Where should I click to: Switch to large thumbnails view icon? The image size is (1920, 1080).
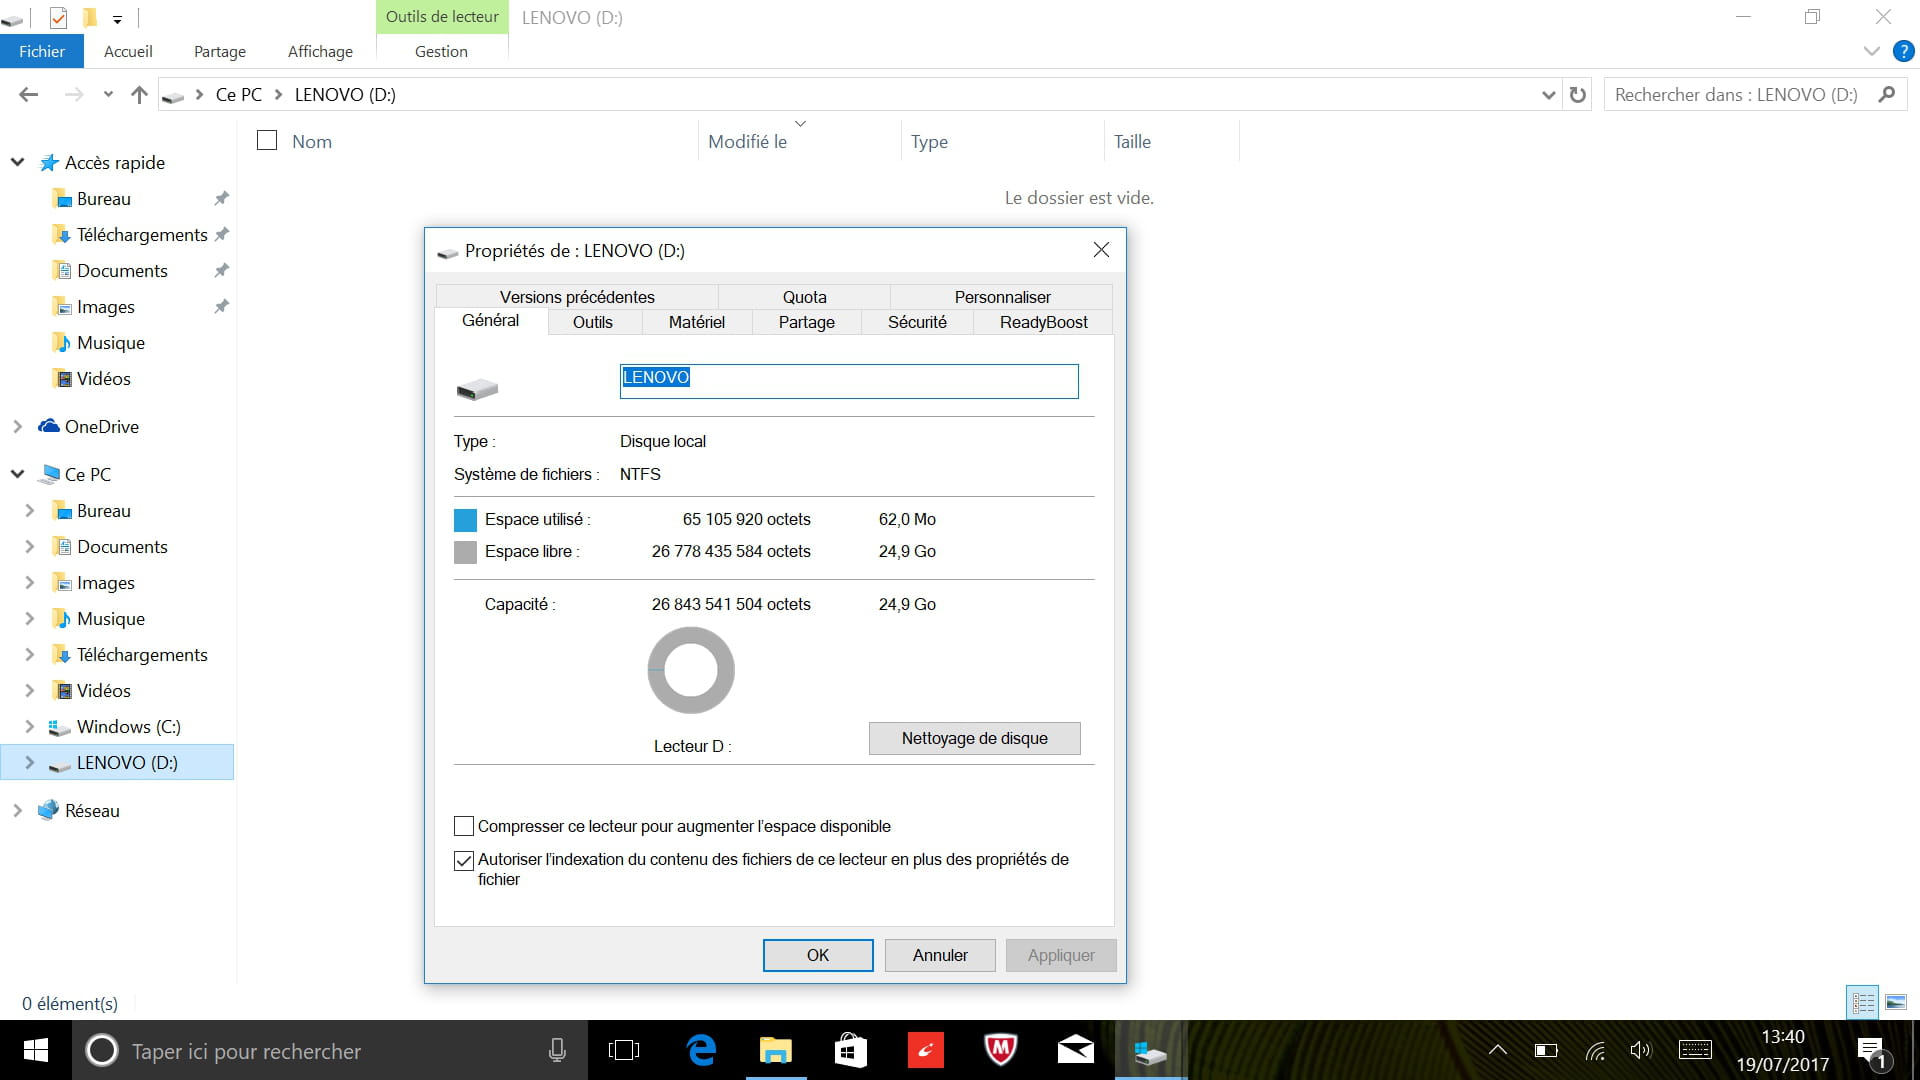pos(1896,1002)
